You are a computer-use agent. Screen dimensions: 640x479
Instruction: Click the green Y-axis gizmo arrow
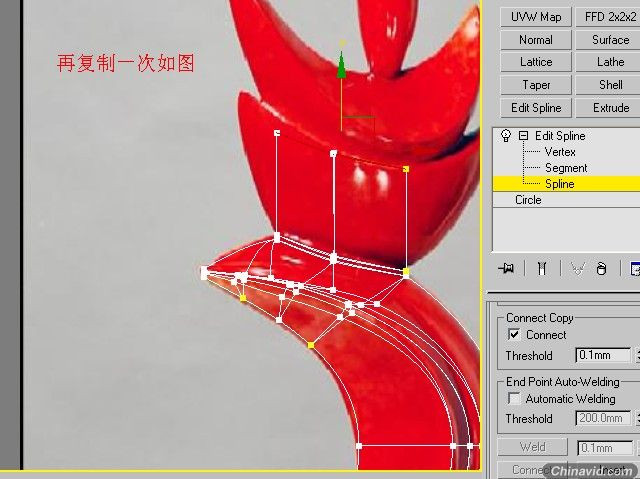[341, 67]
